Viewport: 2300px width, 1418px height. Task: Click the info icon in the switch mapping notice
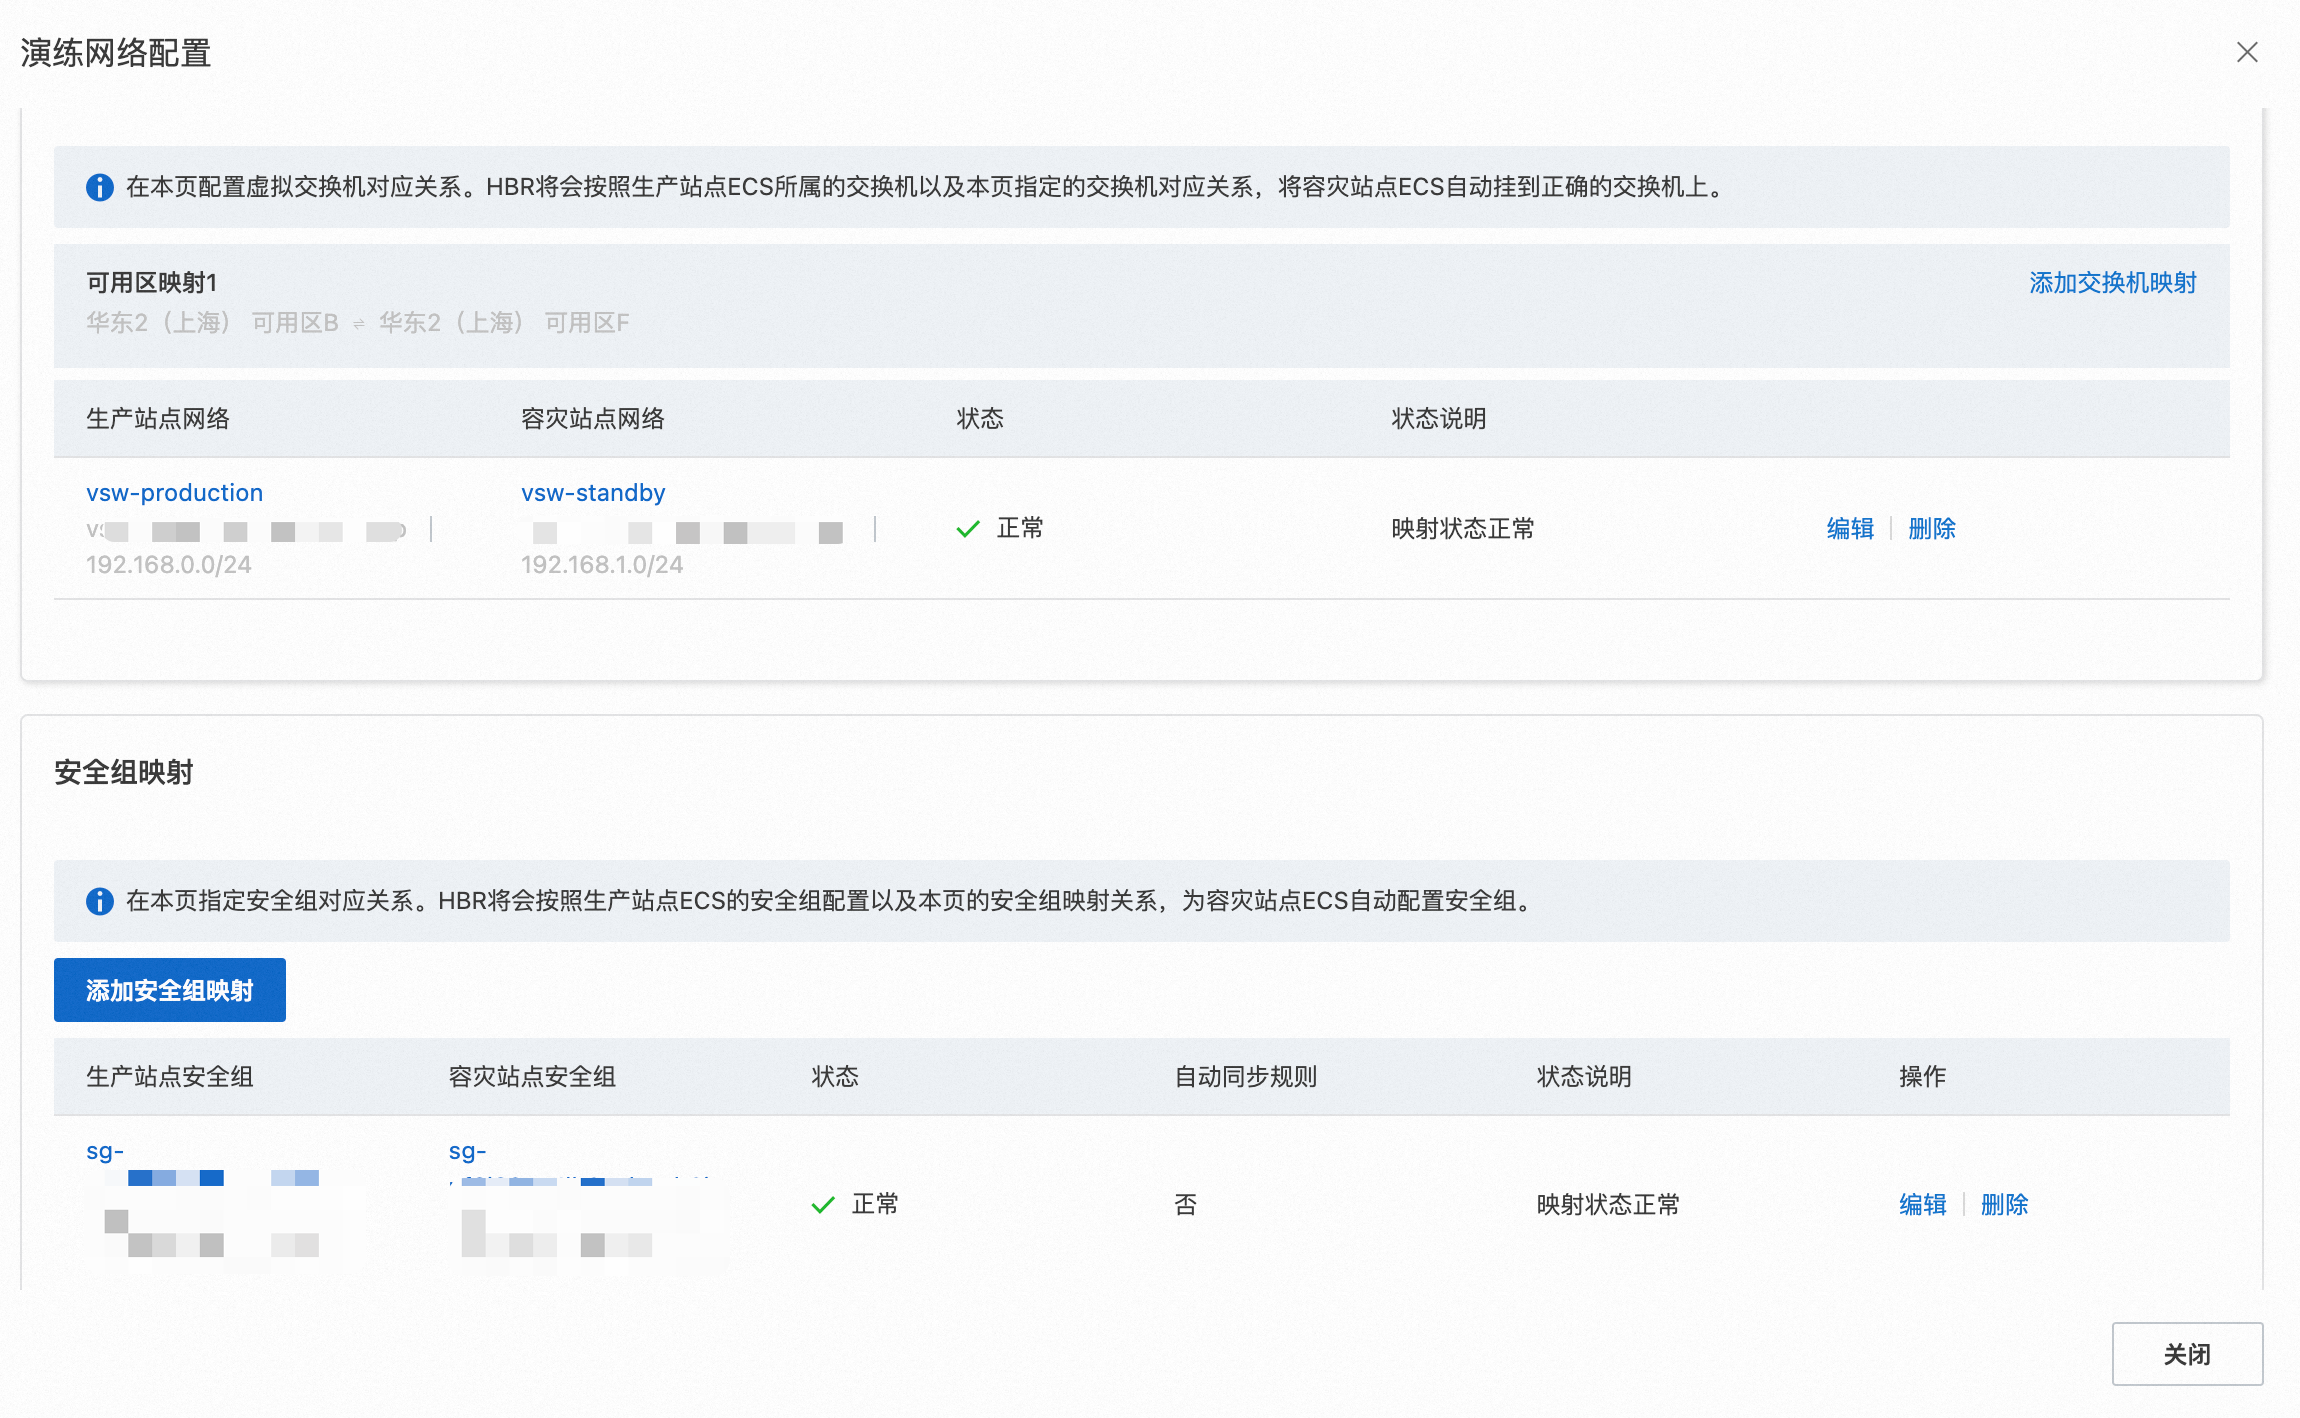[x=100, y=187]
